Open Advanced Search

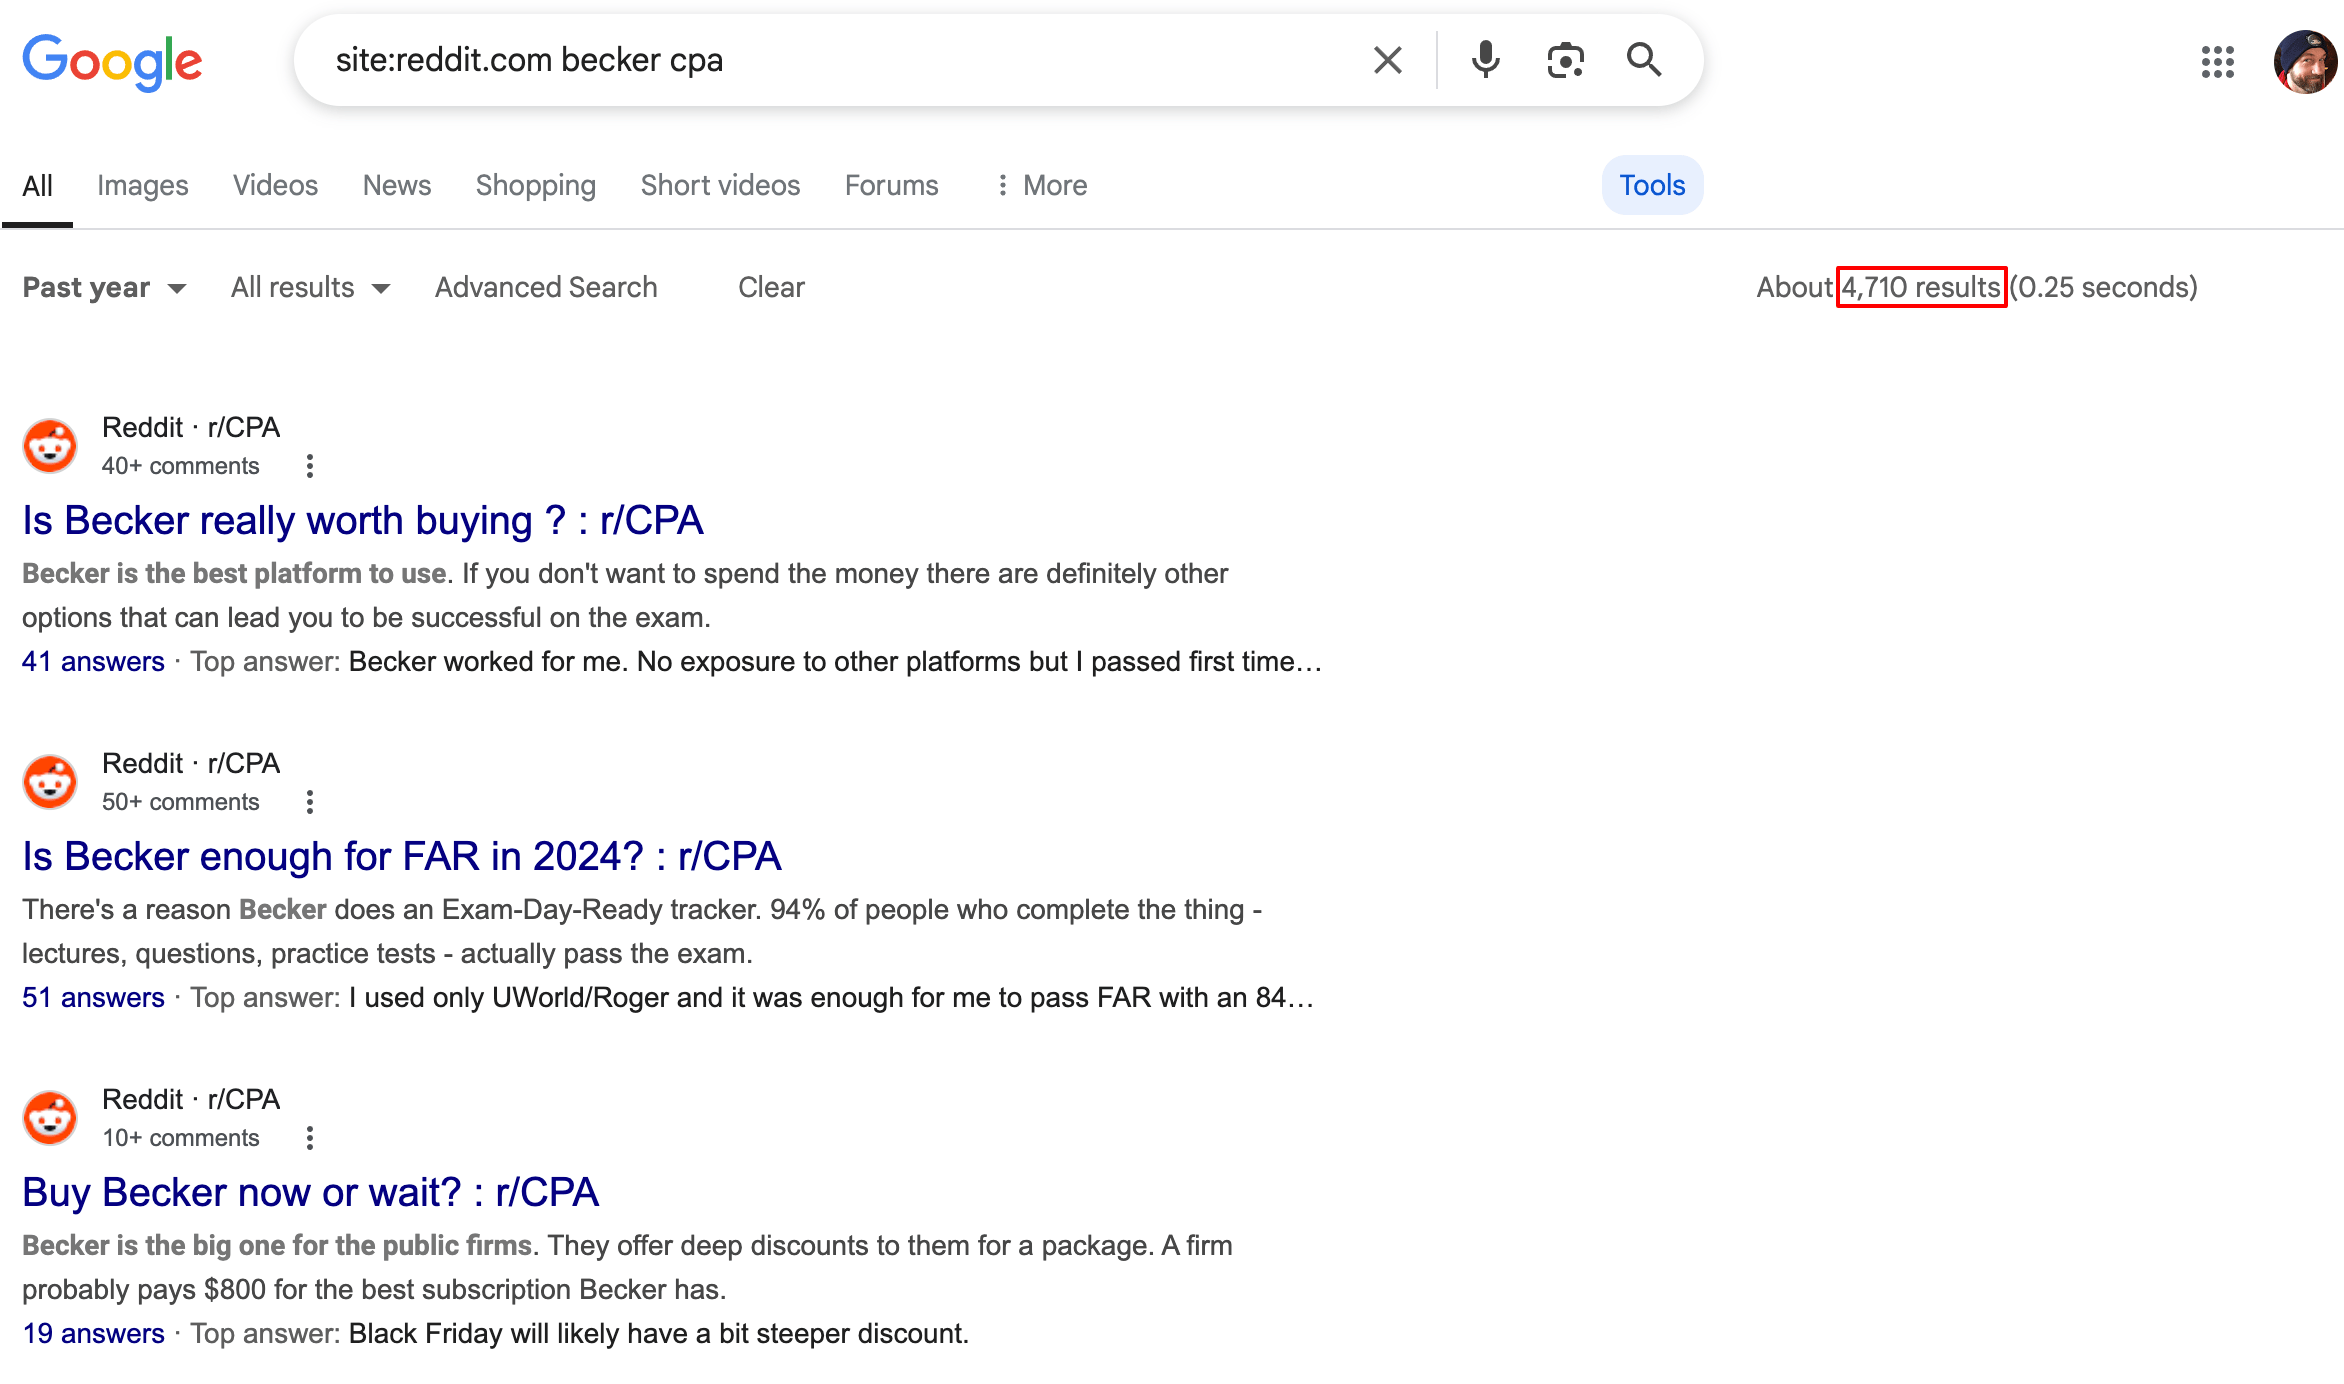[x=546, y=288]
